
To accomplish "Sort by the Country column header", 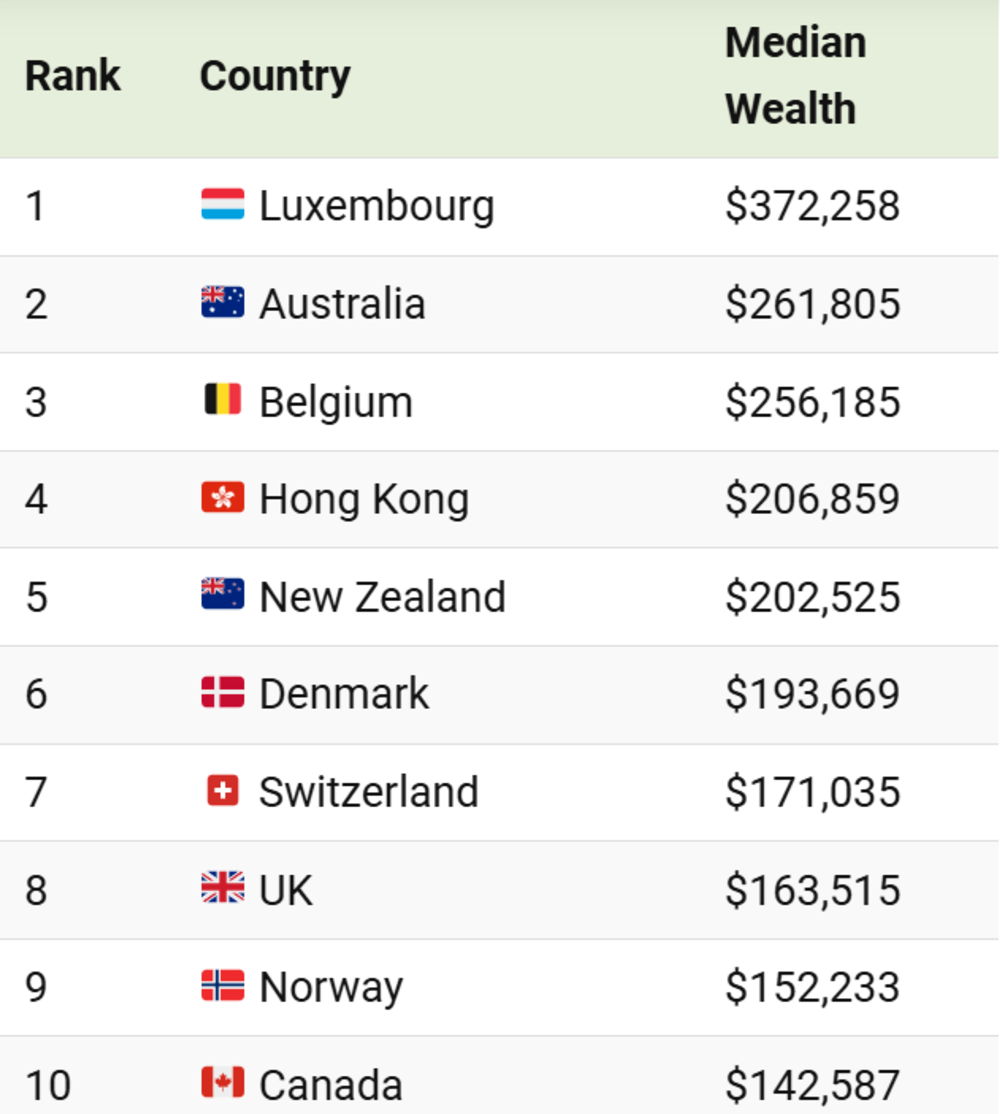I will click(x=275, y=75).
